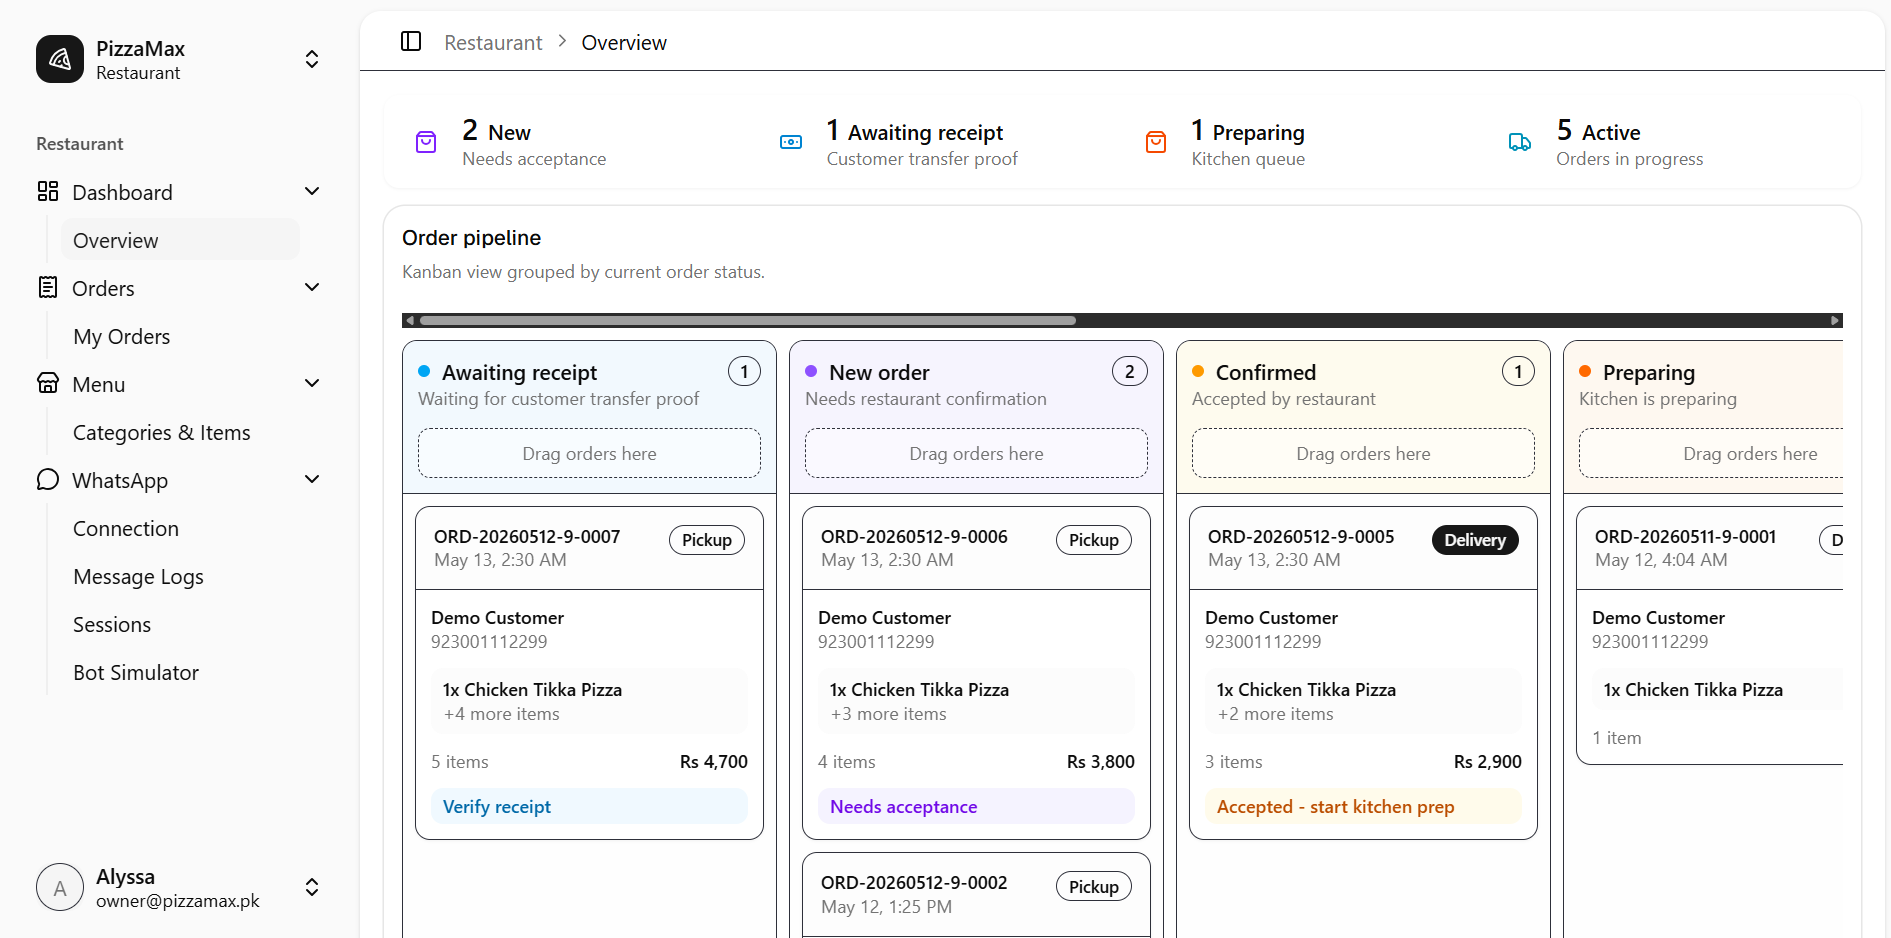Collapse the WhatsApp section chevron

312,479
